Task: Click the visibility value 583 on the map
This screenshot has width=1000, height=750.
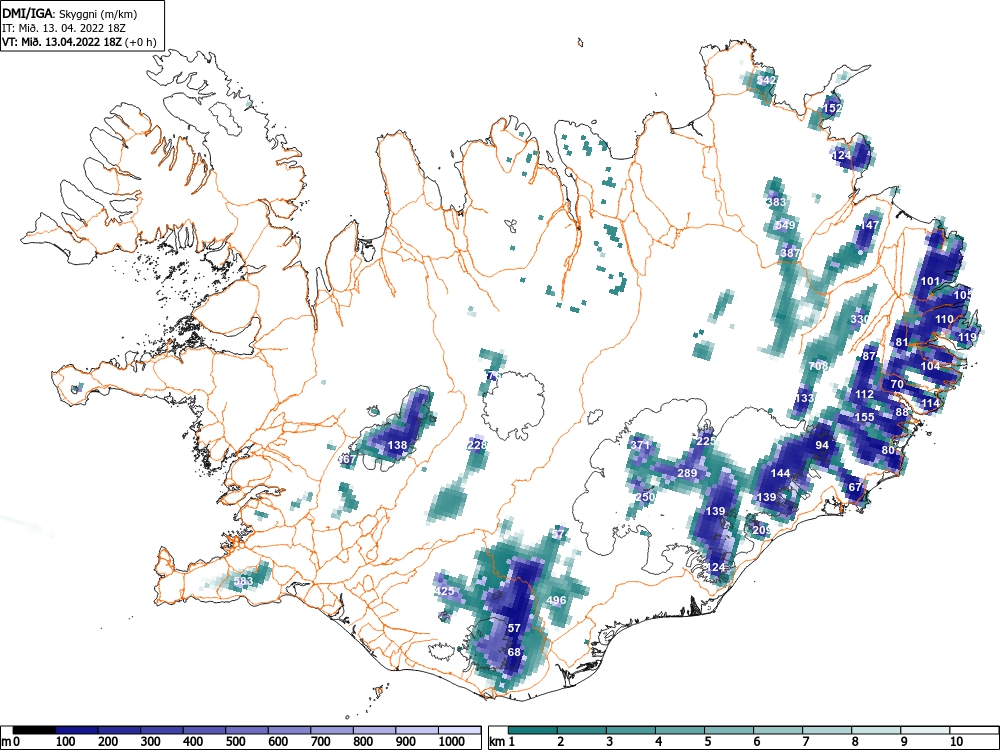Action: point(243,581)
